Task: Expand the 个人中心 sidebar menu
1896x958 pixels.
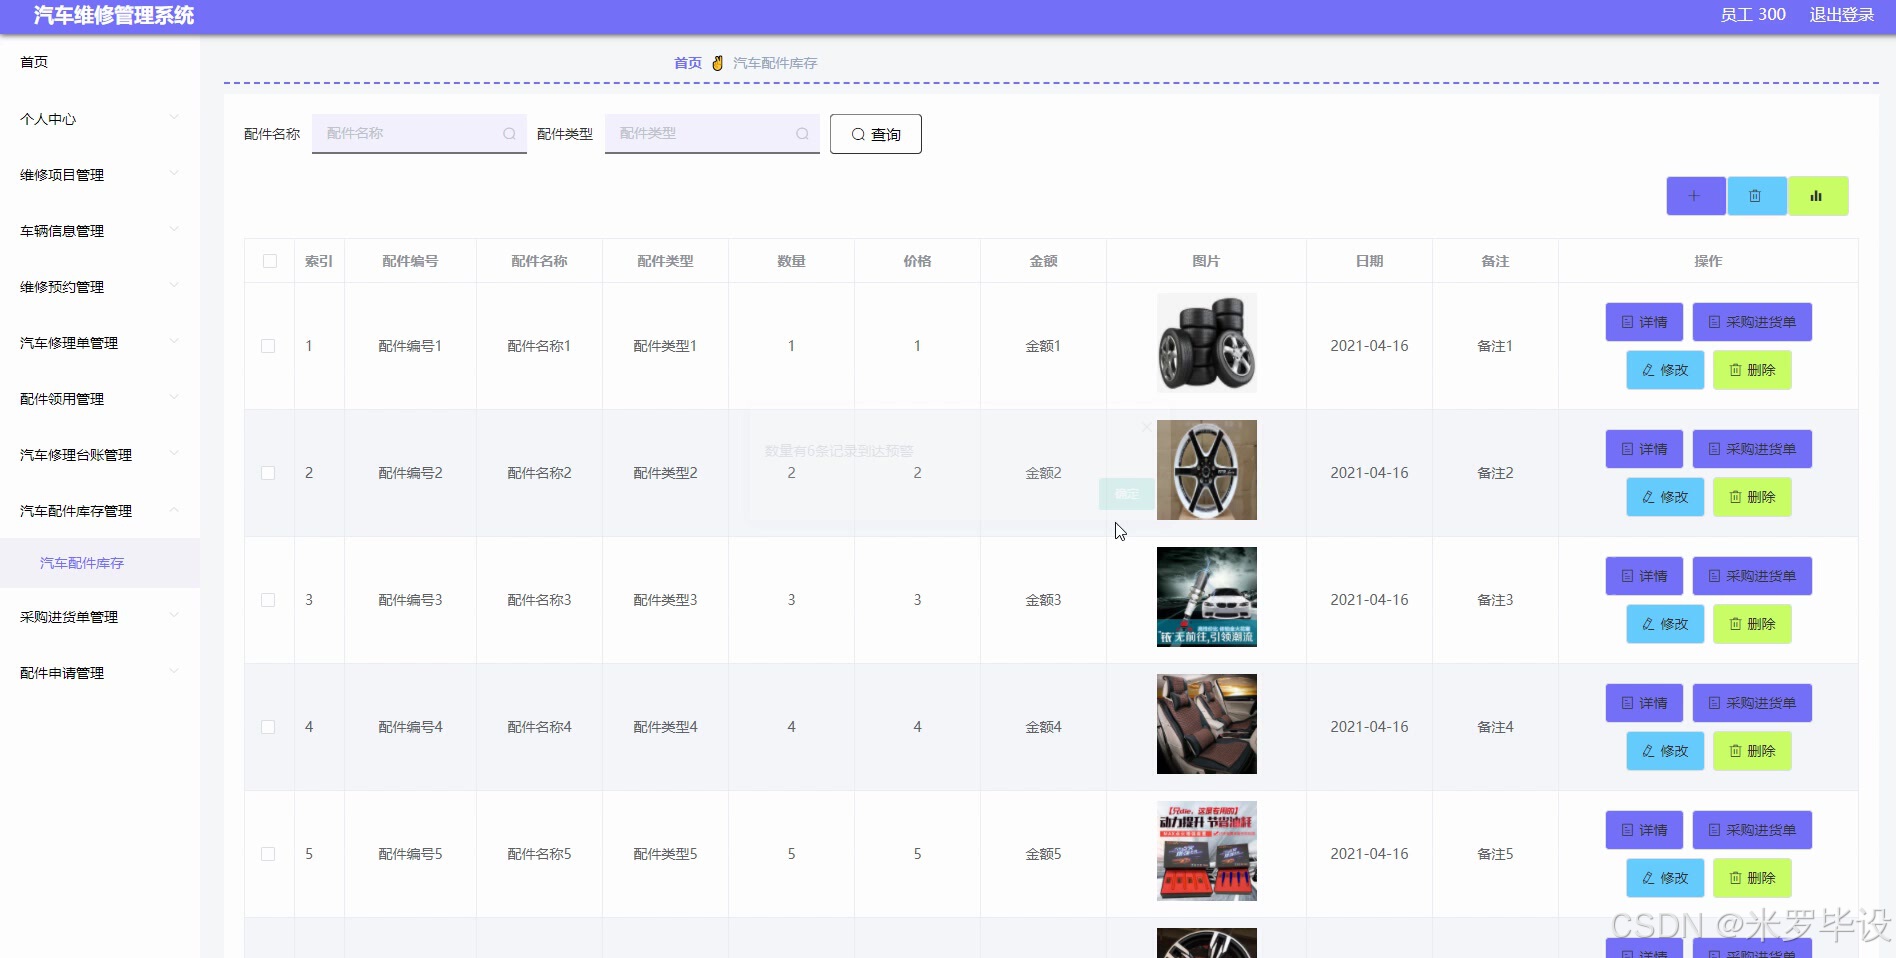Action: (x=100, y=119)
